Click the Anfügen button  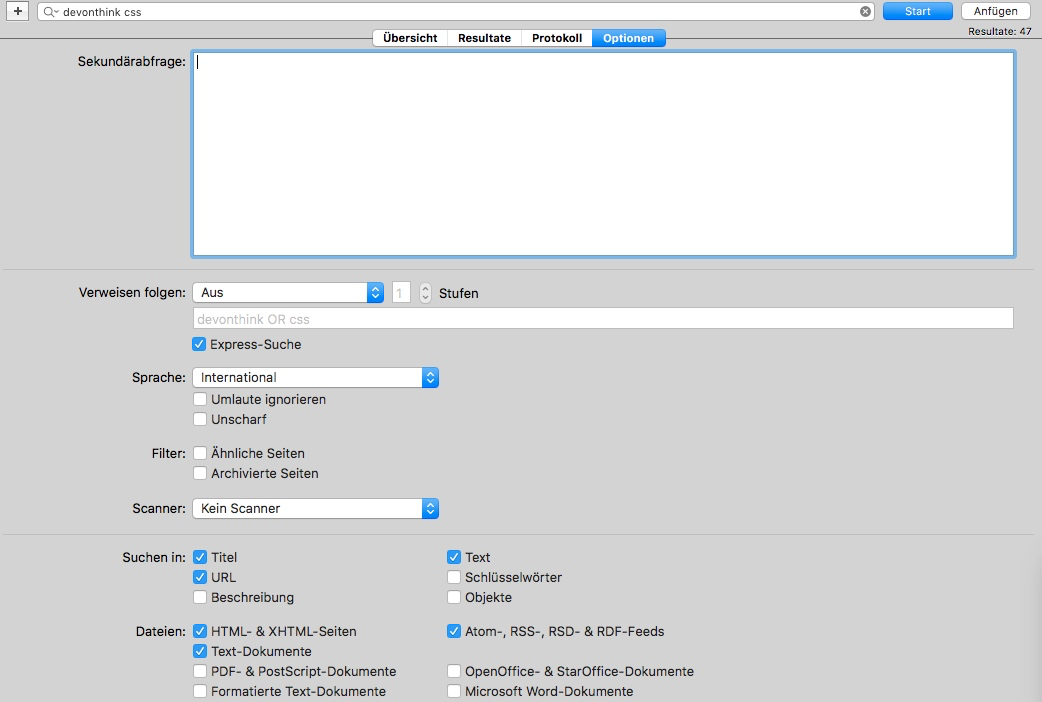pyautogui.click(x=995, y=11)
